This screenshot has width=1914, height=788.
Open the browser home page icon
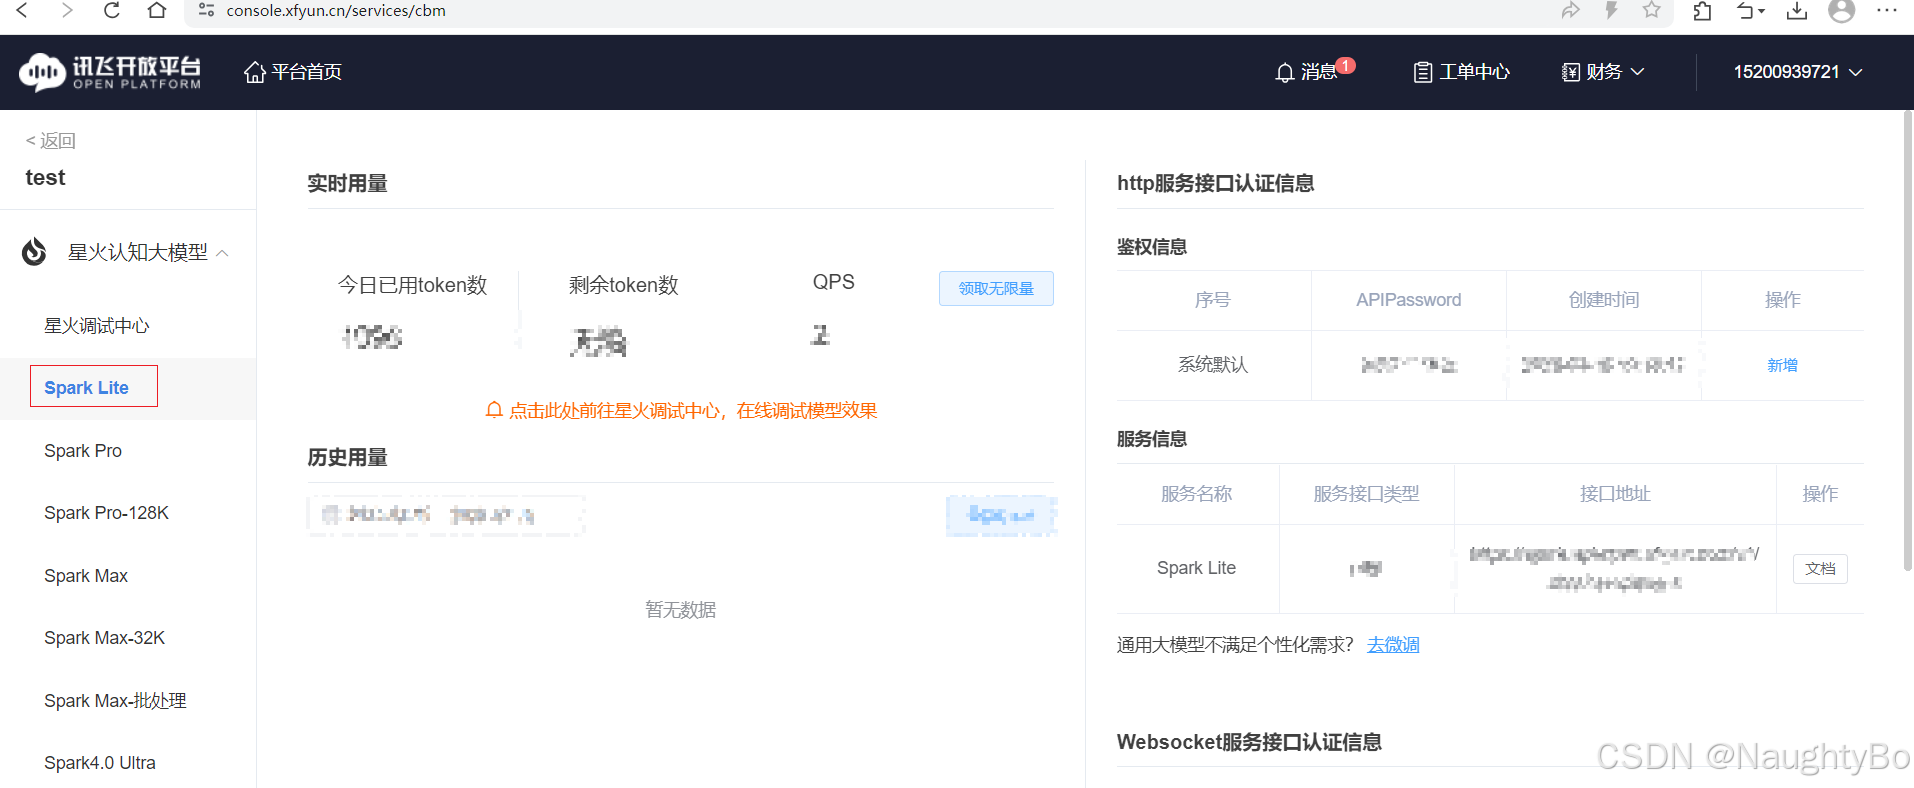(x=157, y=10)
